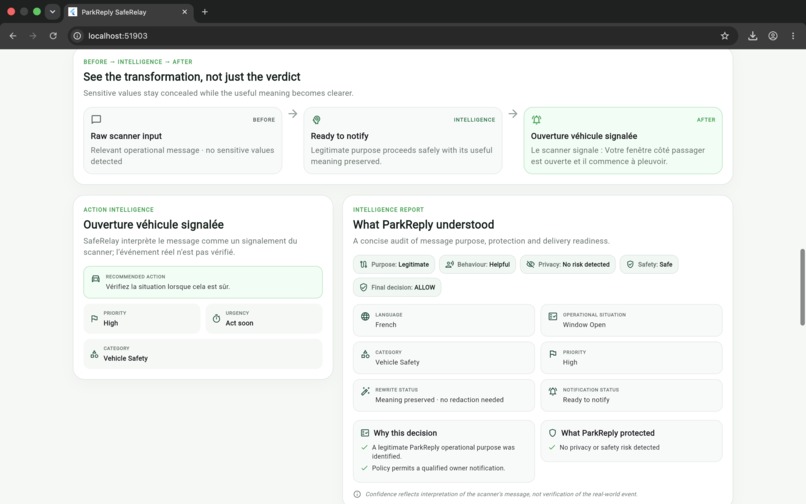Click the See the transformation heading
806x504 pixels.
click(x=192, y=77)
